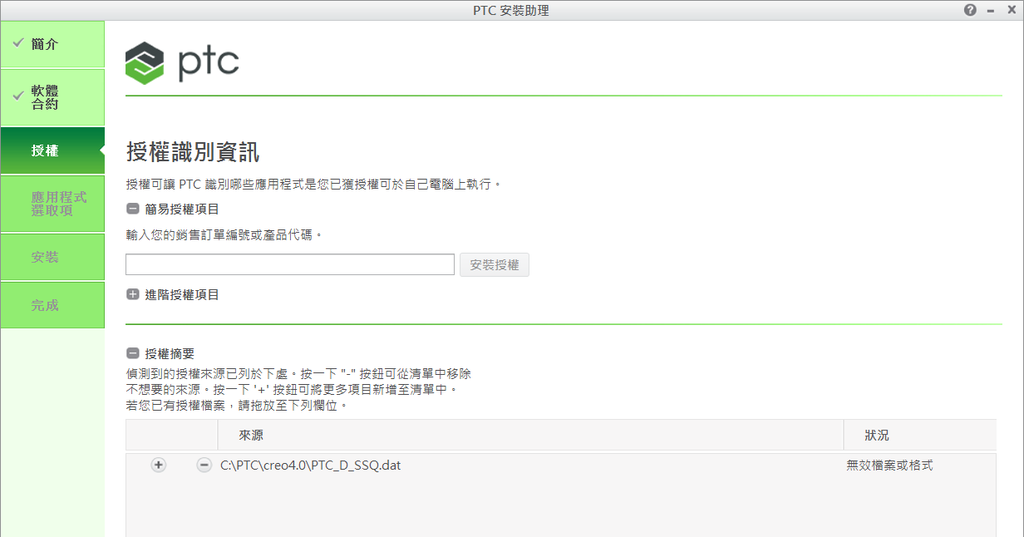Click the 狀況 column header
1024x537 pixels.
coord(920,435)
